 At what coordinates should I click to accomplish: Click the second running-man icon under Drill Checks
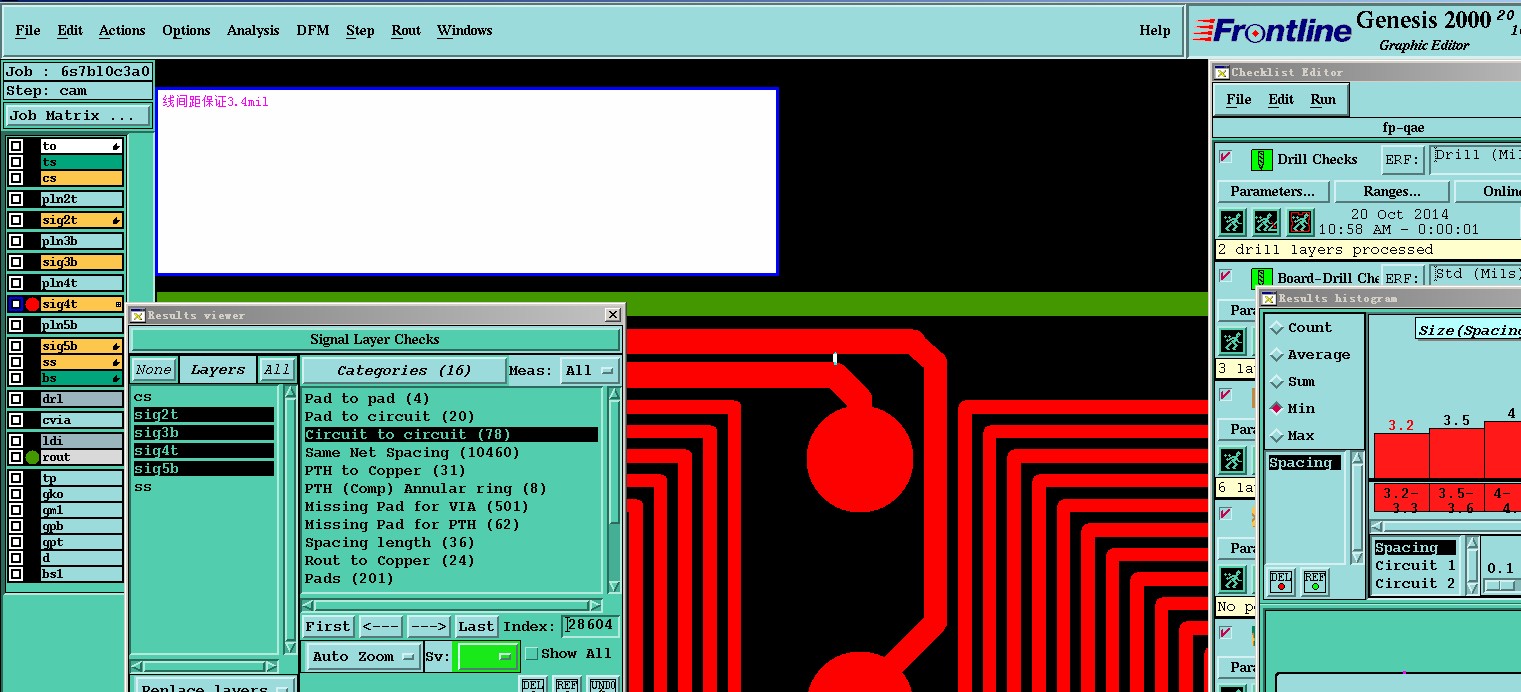pos(1266,222)
